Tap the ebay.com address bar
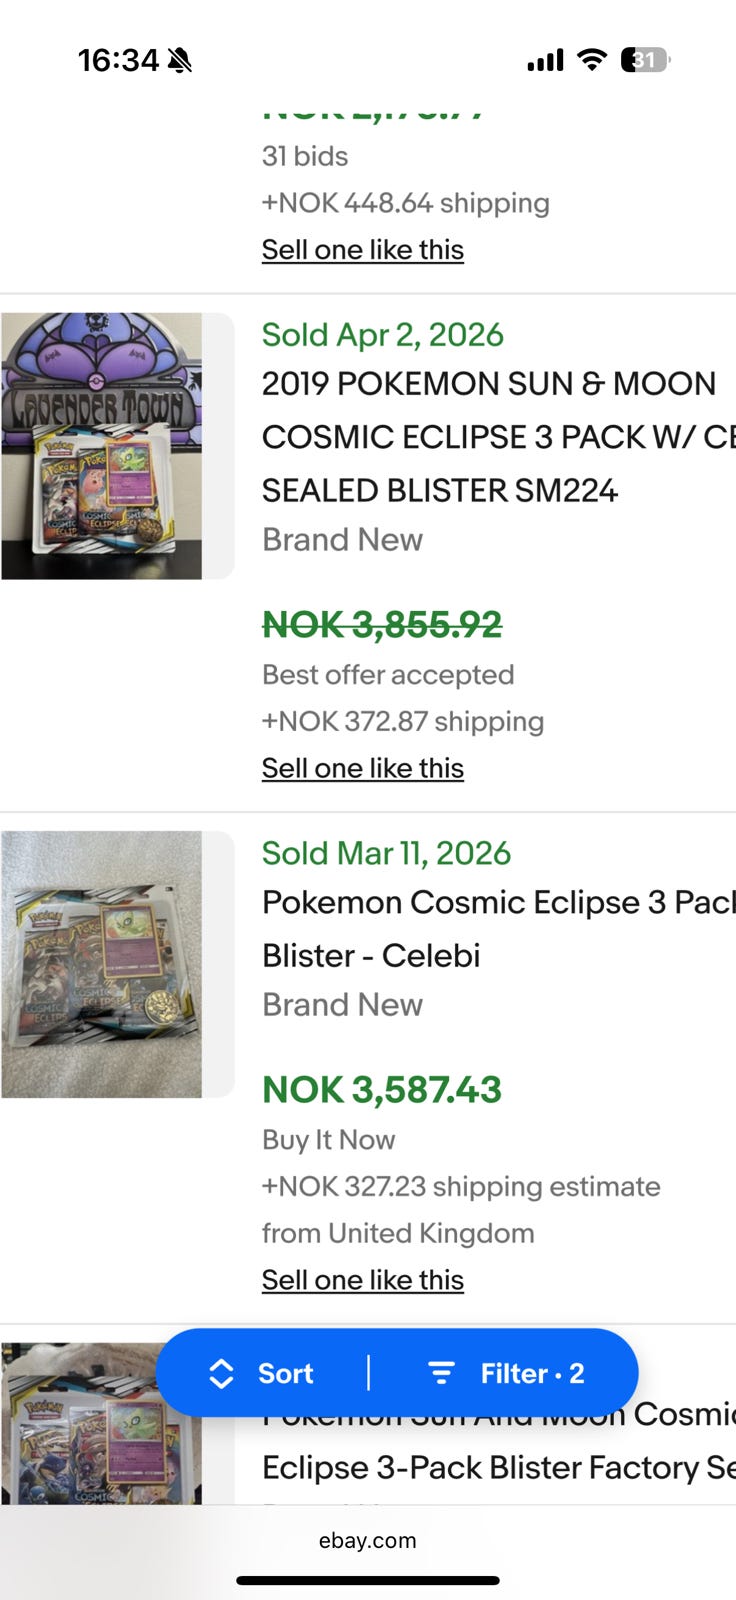 (368, 1541)
